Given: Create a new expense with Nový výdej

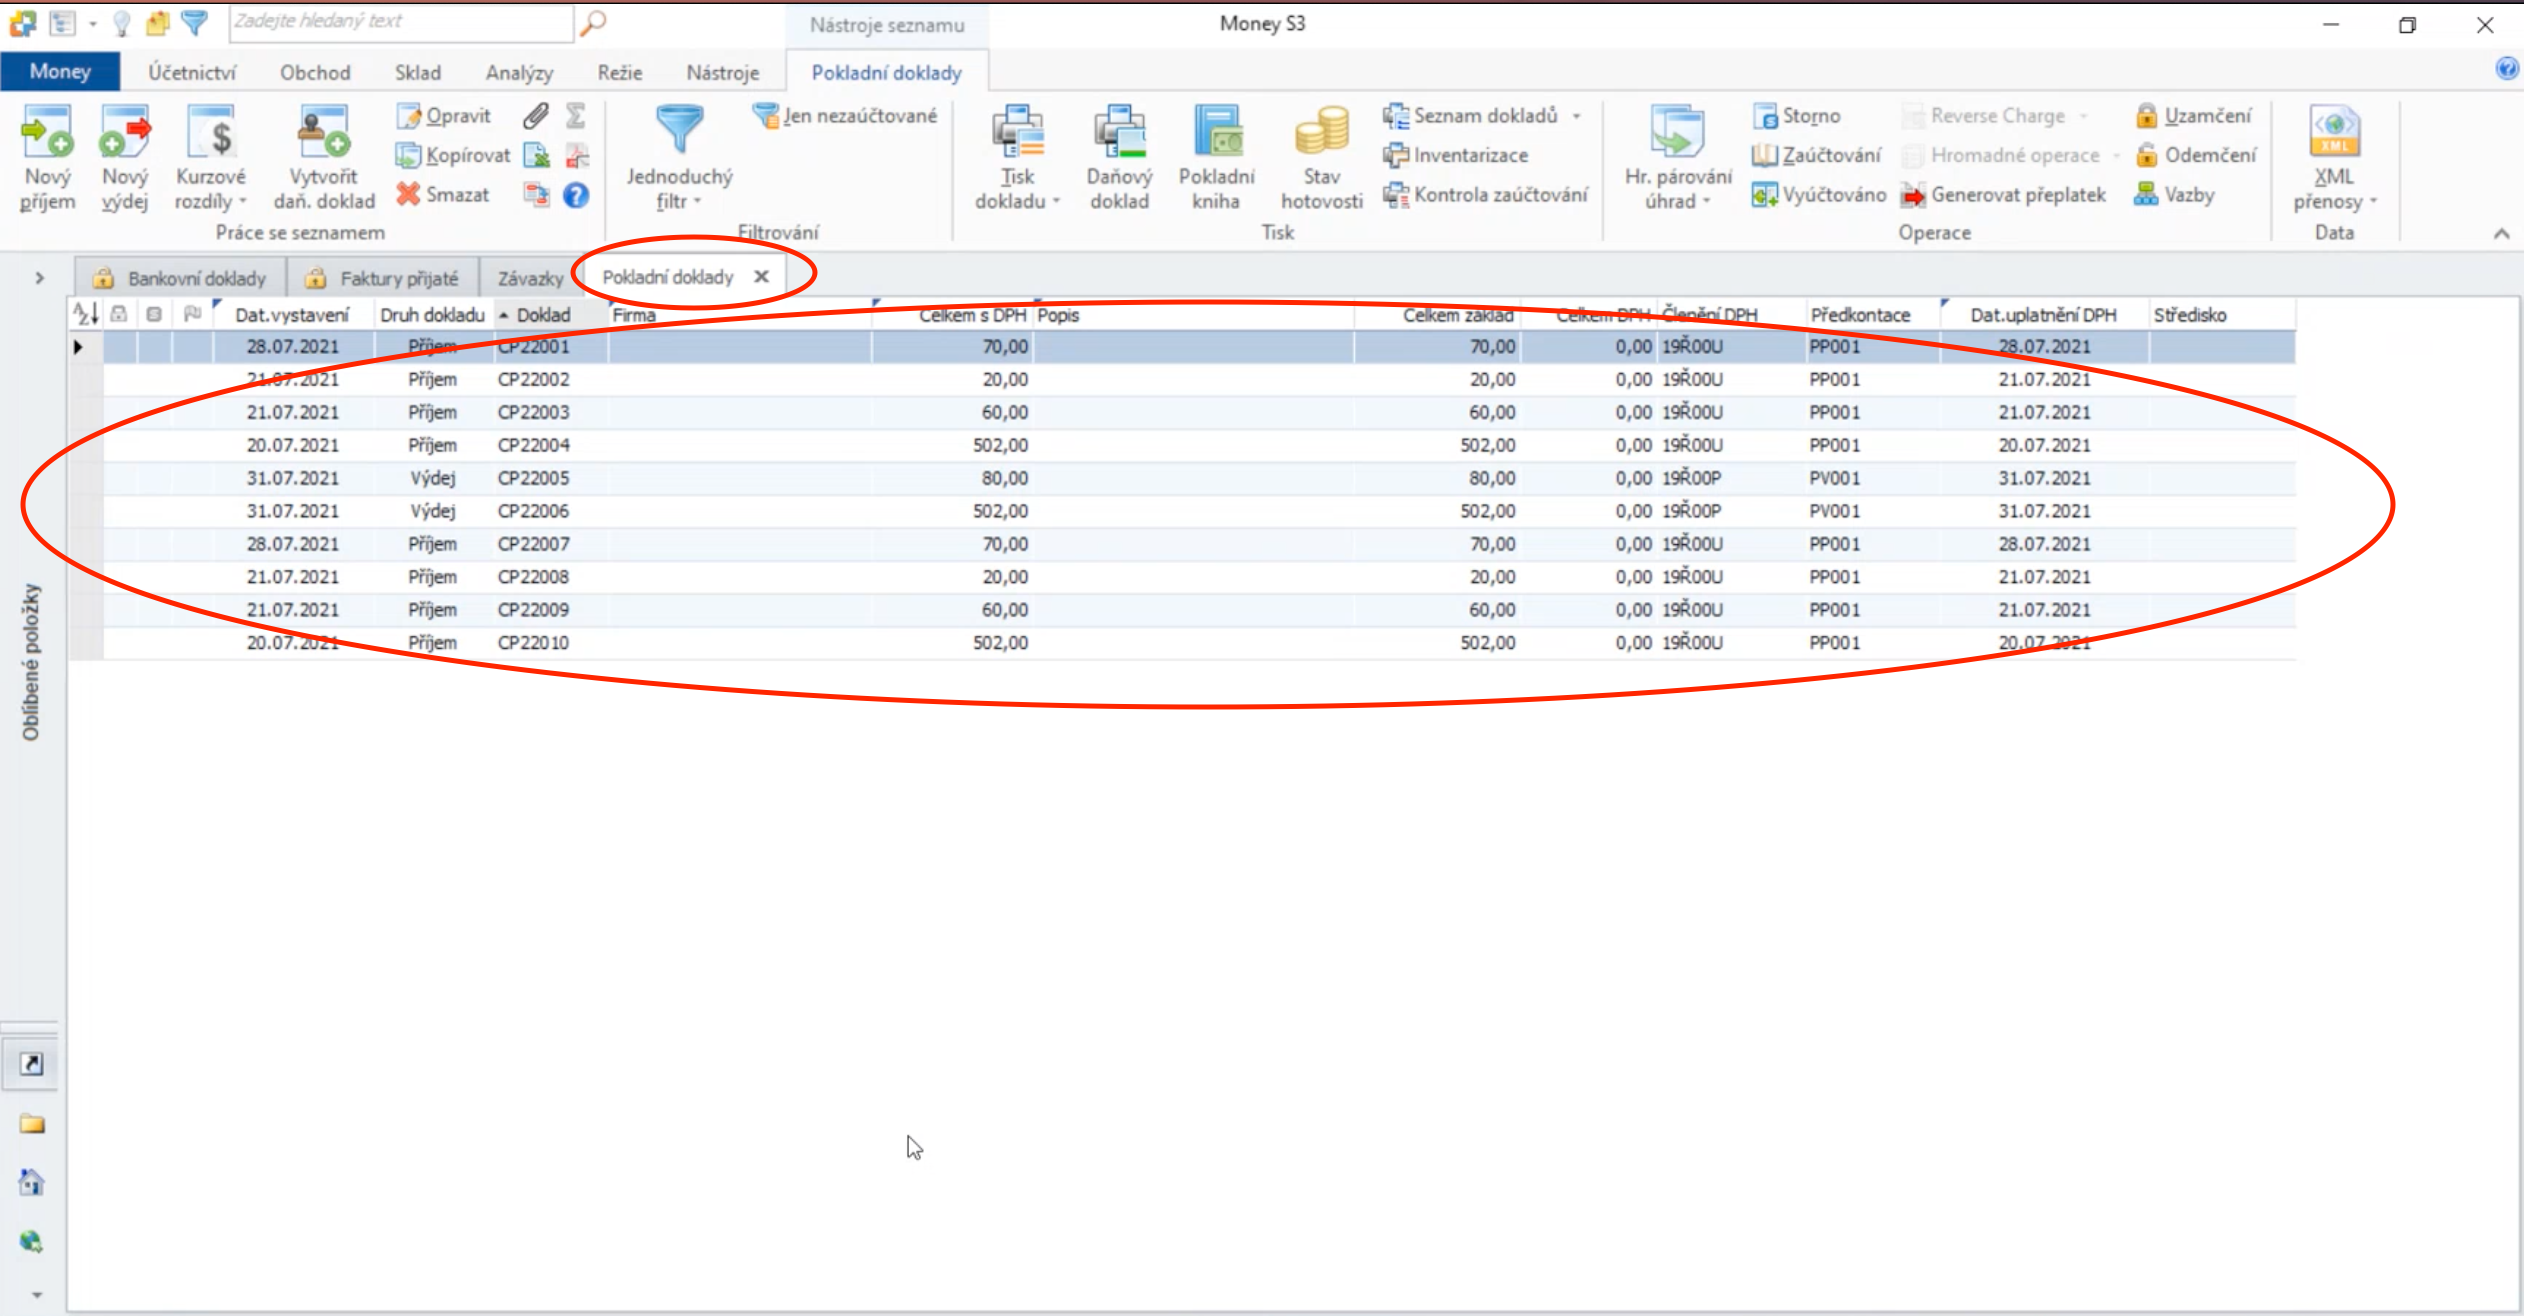Looking at the screenshot, I should tap(125, 158).
